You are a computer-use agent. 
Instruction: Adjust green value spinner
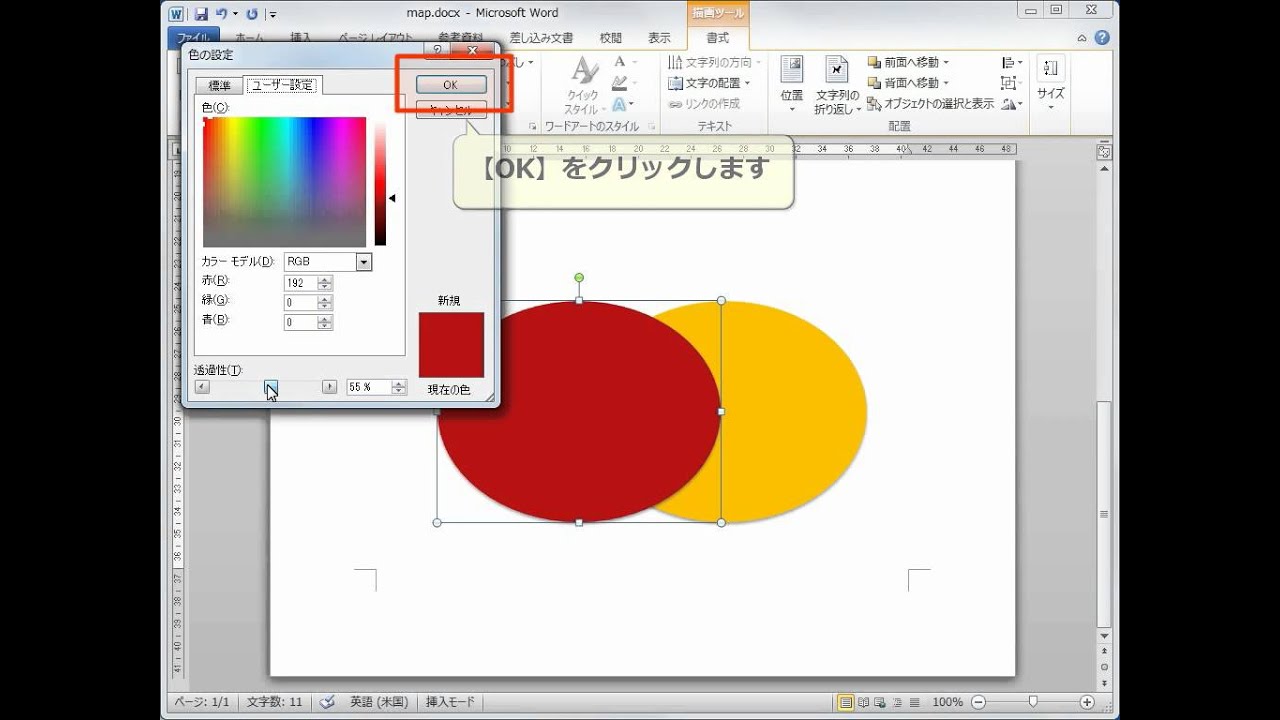pyautogui.click(x=325, y=303)
